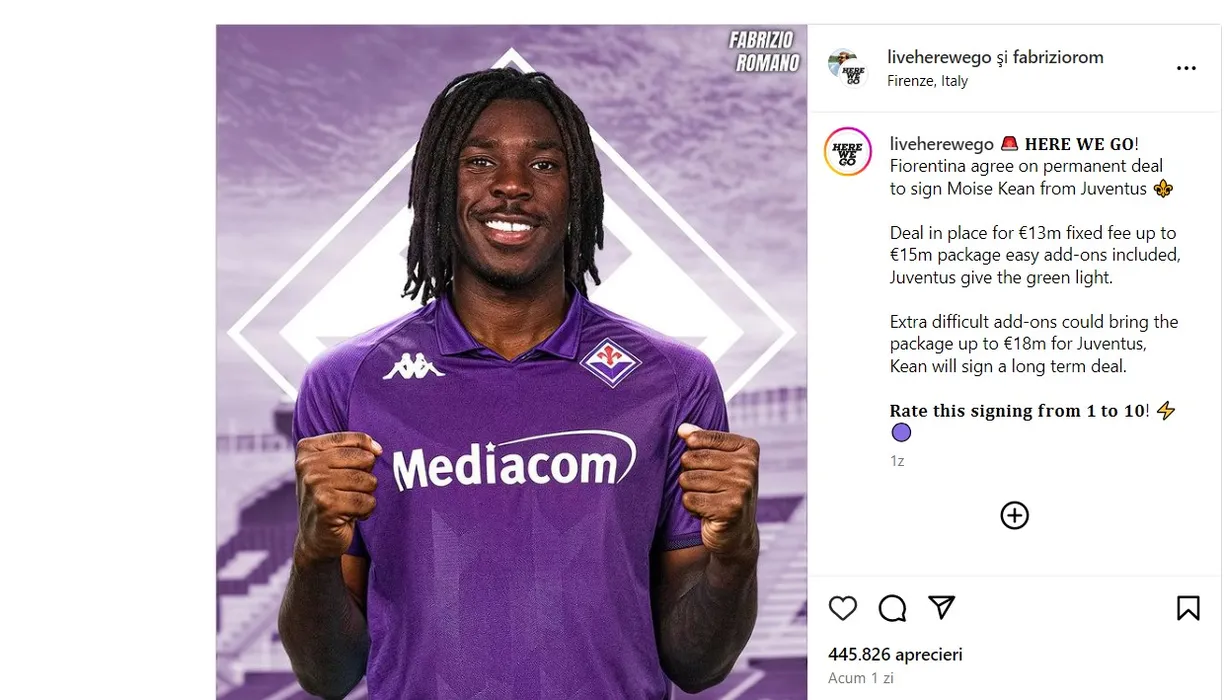Open comments via the speech bubble icon
This screenshot has height=700, width=1224.
pyautogui.click(x=892, y=608)
